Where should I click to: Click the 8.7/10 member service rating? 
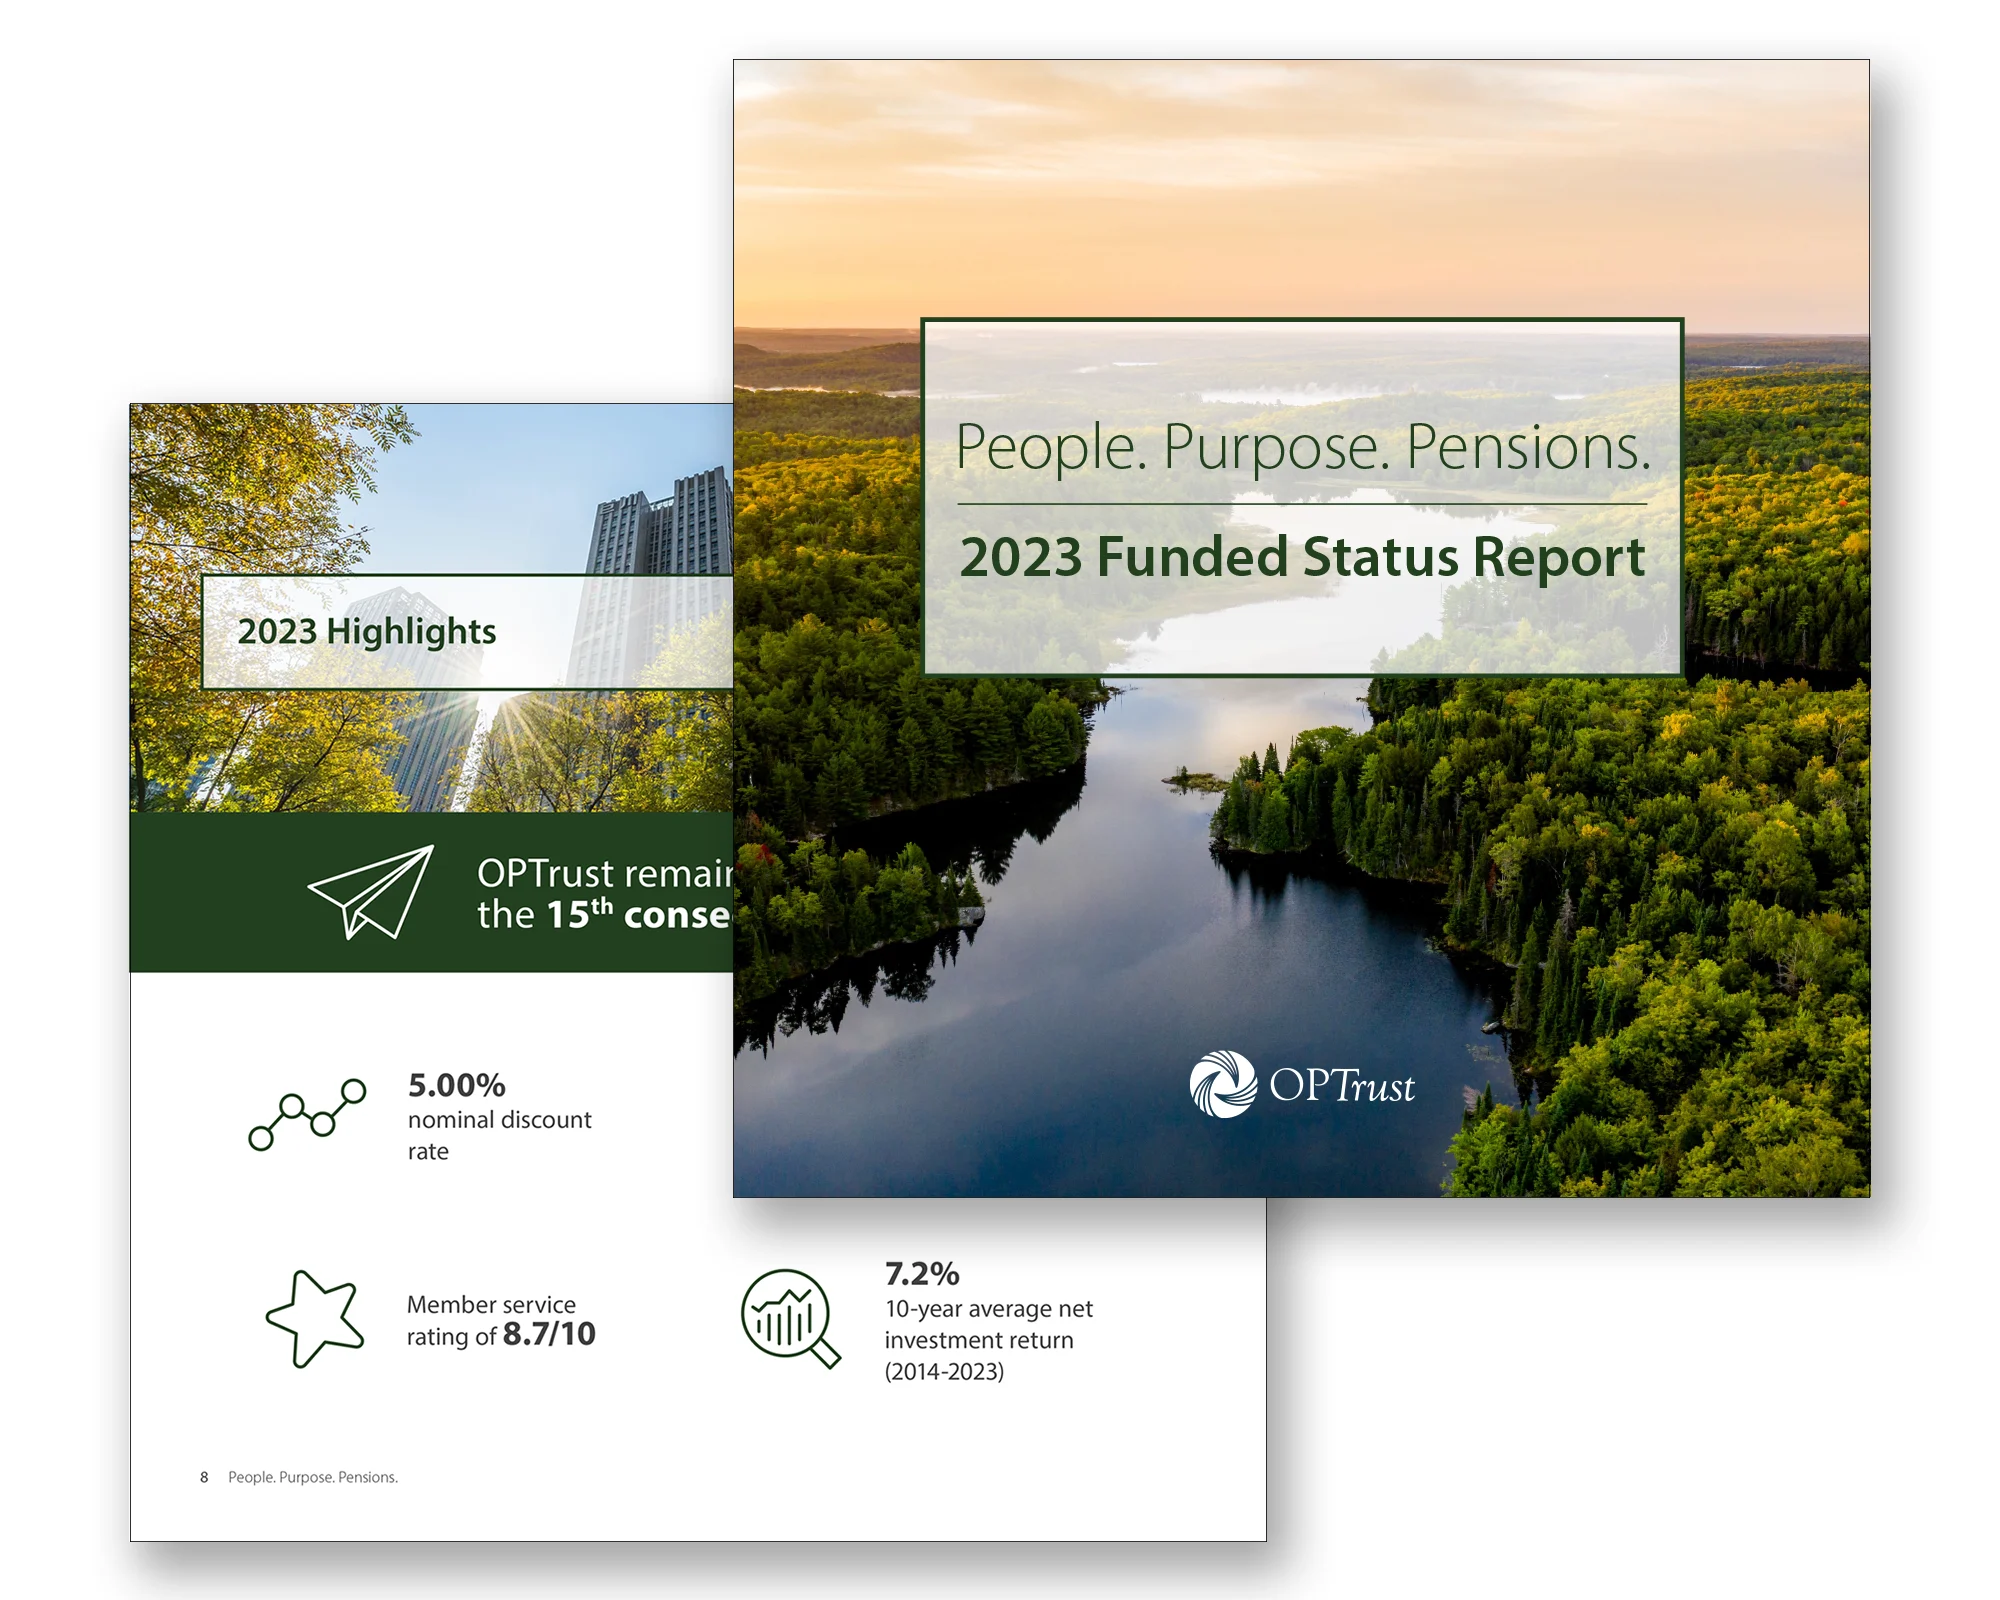548,1334
